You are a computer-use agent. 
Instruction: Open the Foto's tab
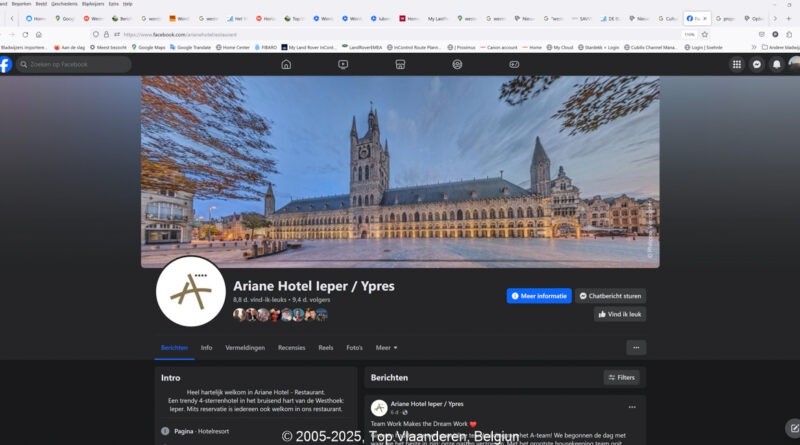[354, 348]
